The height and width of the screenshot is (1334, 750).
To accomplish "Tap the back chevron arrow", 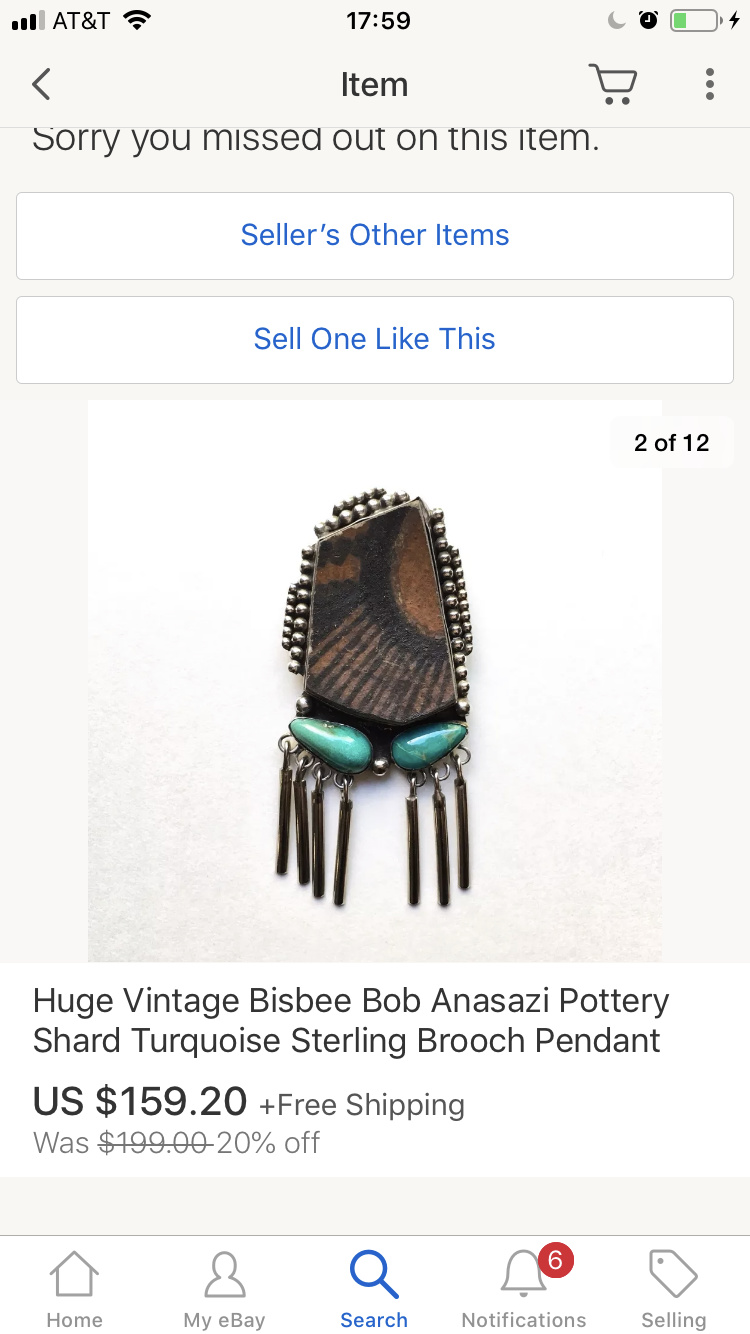I will pos(41,85).
